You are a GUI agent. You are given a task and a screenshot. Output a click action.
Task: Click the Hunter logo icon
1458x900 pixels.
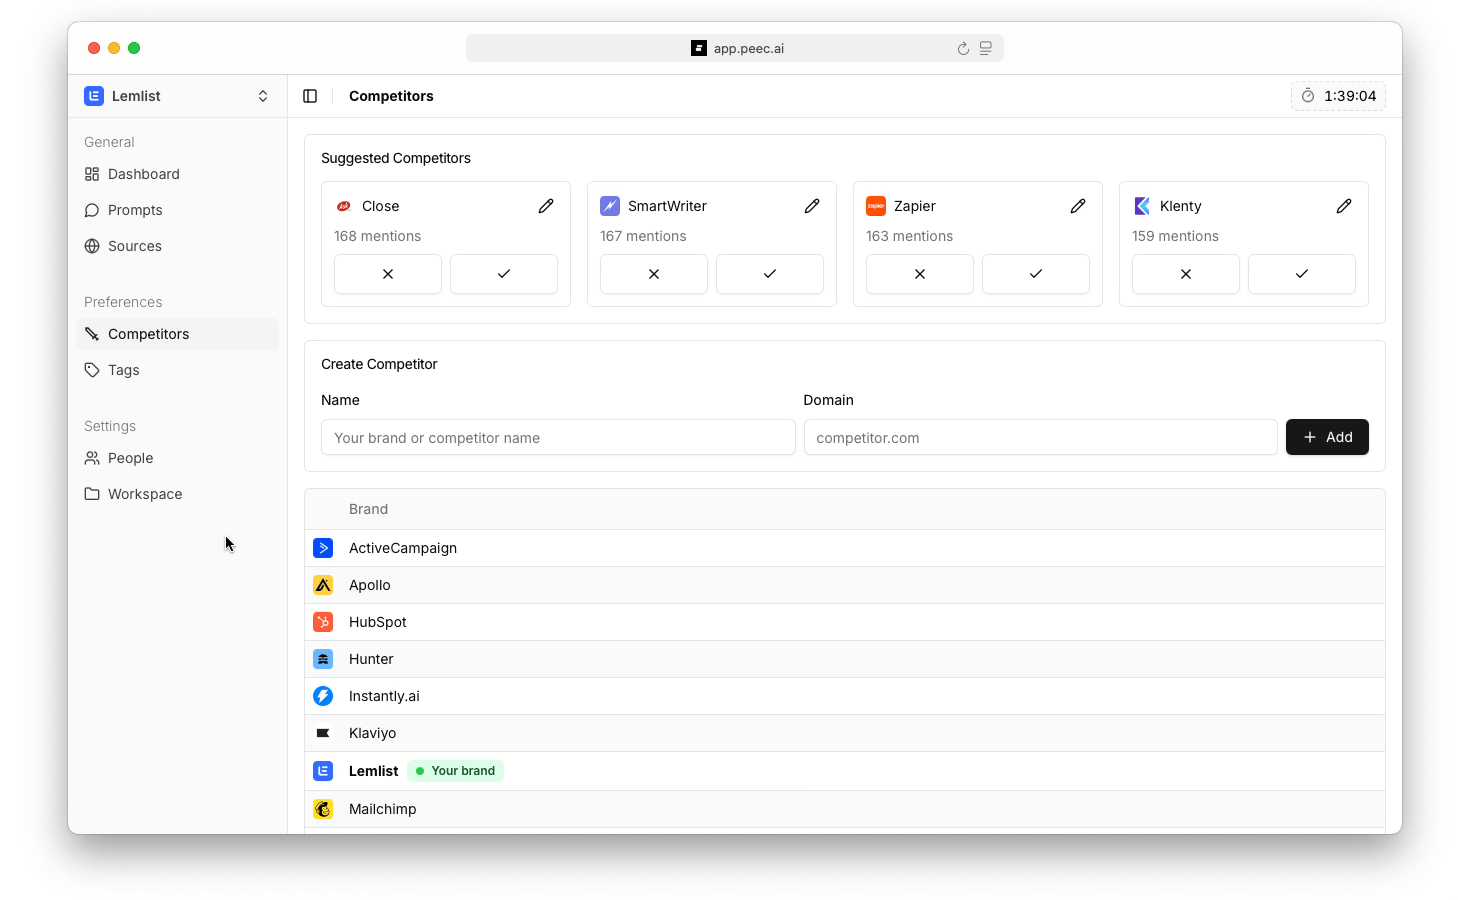pos(323,659)
